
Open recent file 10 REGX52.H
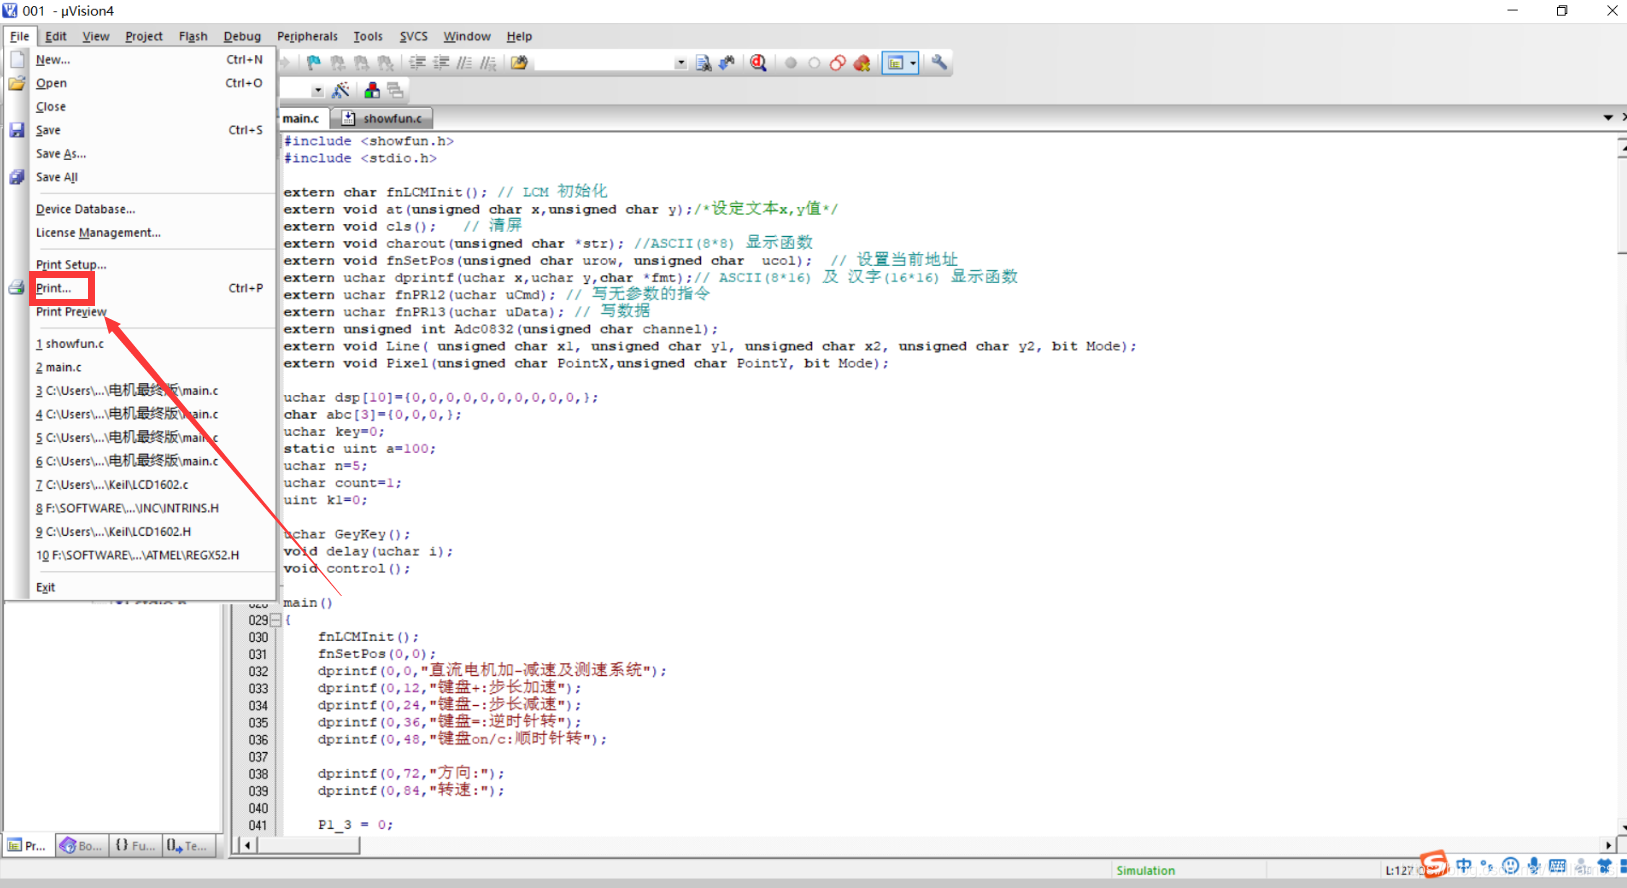coord(140,555)
